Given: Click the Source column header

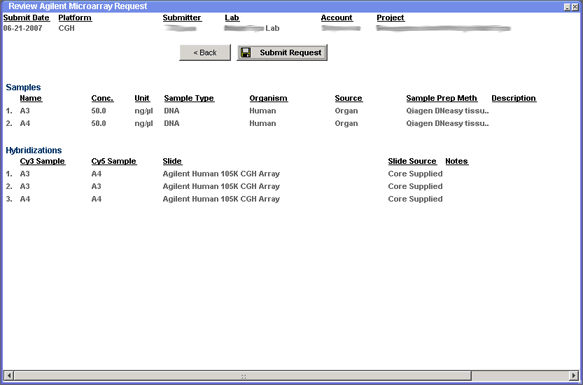Looking at the screenshot, I should click(x=348, y=98).
